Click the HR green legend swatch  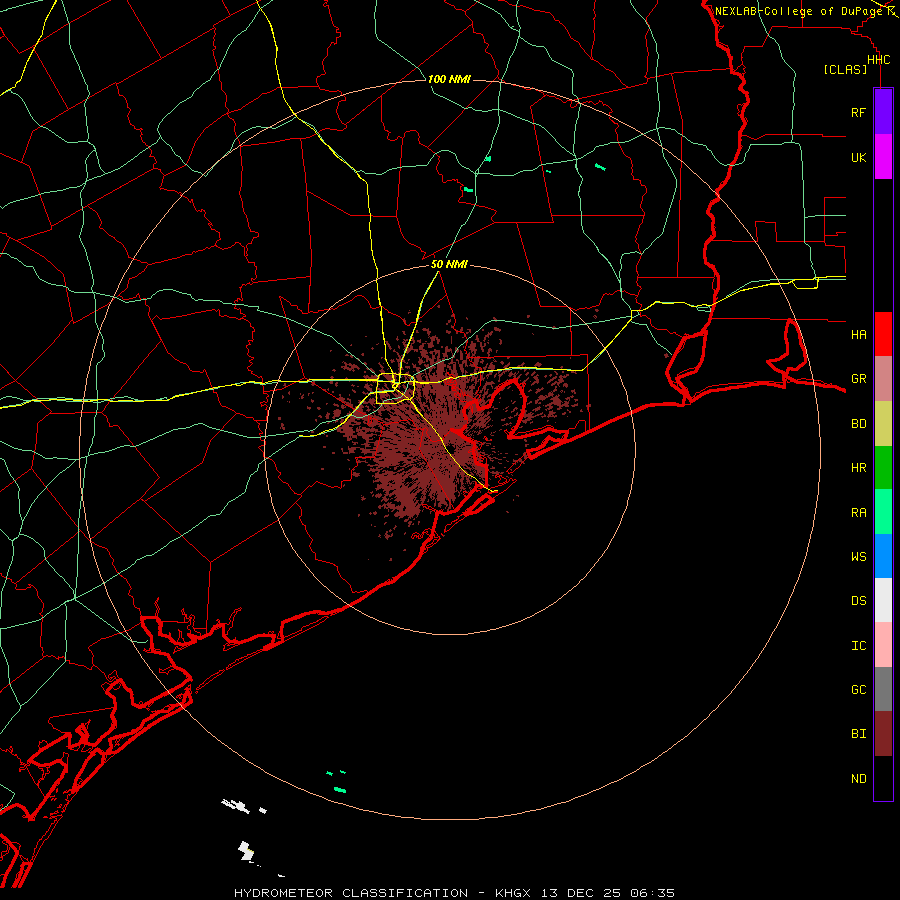(x=883, y=468)
